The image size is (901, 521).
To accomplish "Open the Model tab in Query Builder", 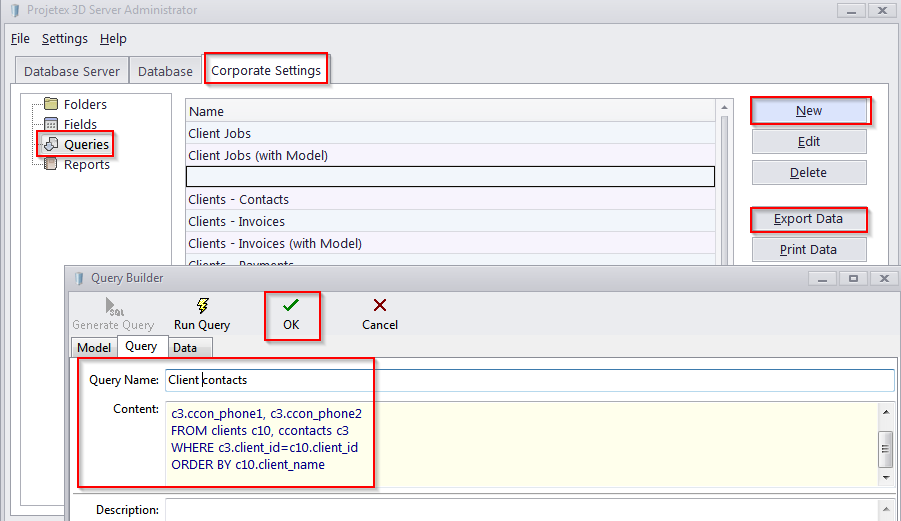I will (94, 347).
